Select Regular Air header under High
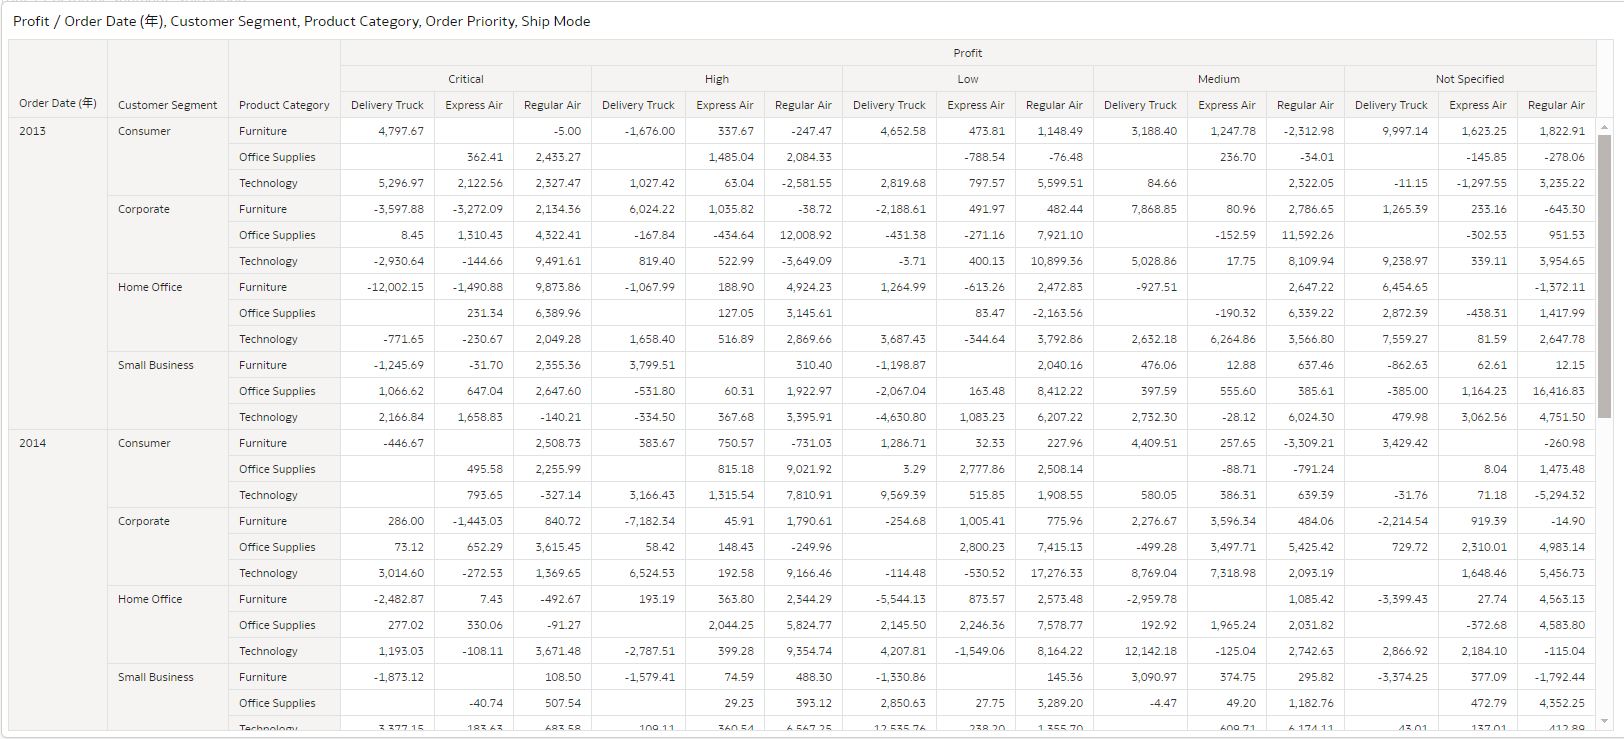Screen dimensions: 1624x739 pyautogui.click(x=803, y=105)
